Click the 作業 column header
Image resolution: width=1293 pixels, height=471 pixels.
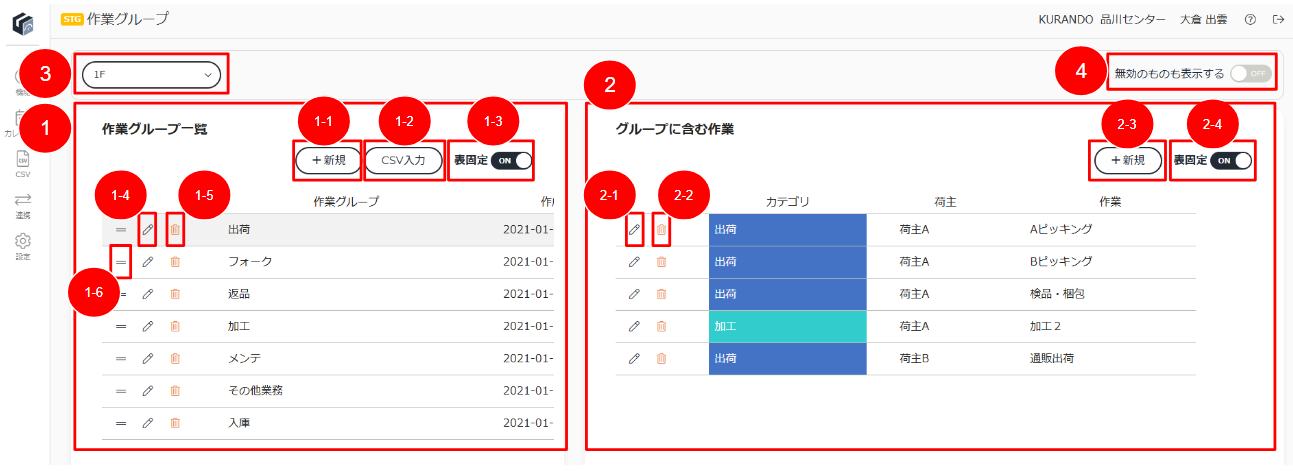1110,202
